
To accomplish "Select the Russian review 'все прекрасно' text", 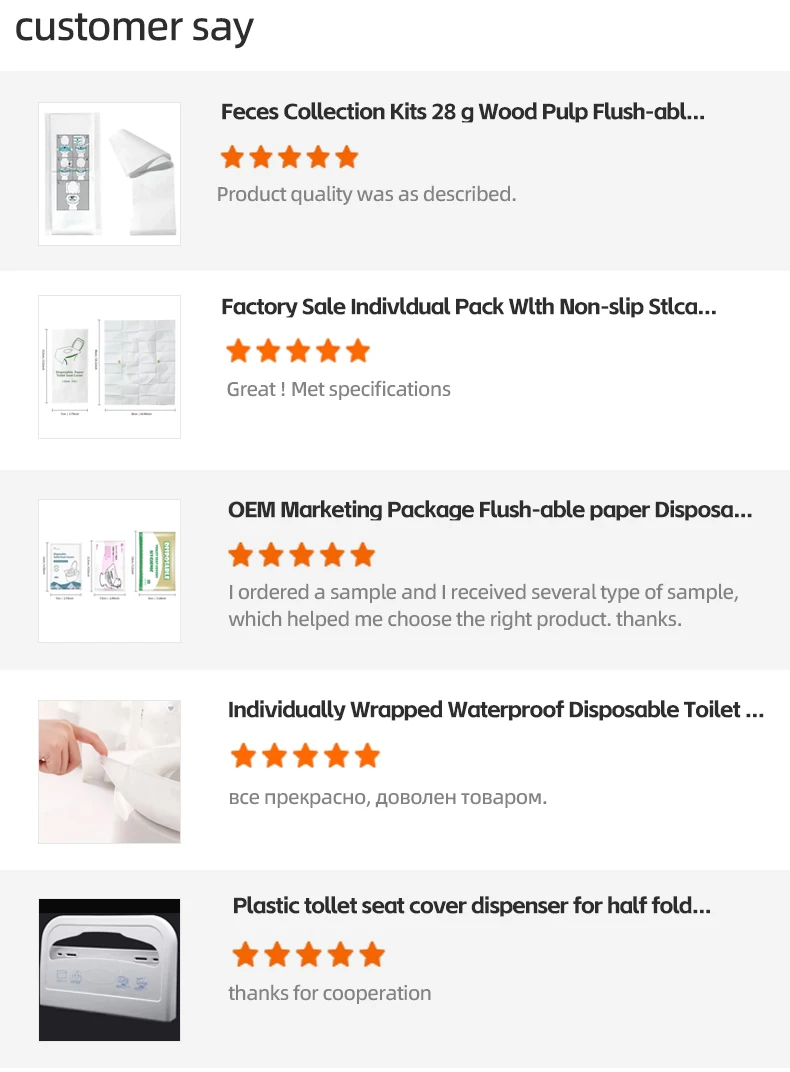I will click(387, 797).
